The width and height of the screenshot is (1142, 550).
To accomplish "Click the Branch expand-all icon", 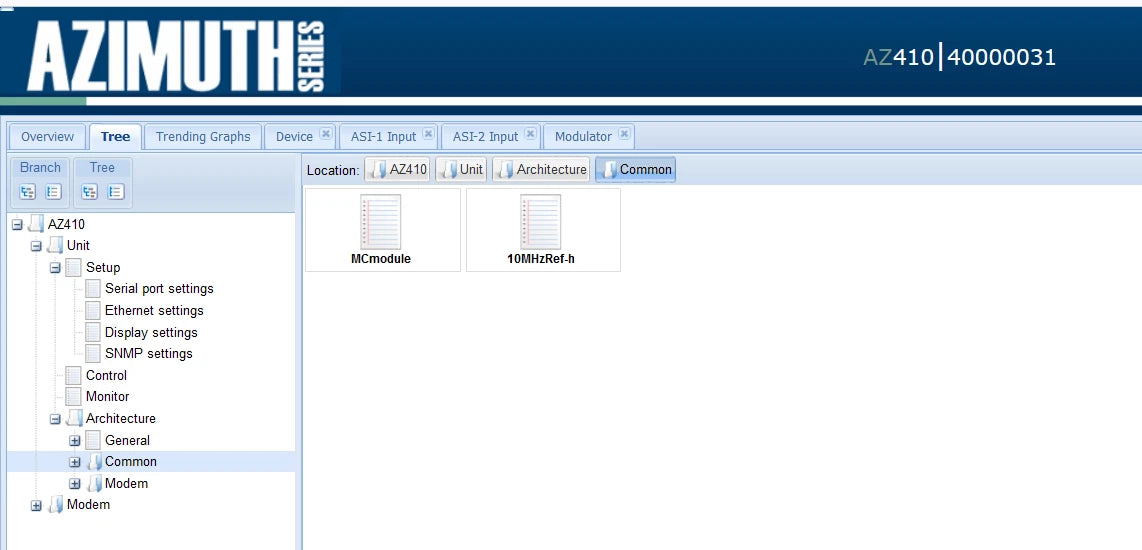I will pyautogui.click(x=28, y=192).
